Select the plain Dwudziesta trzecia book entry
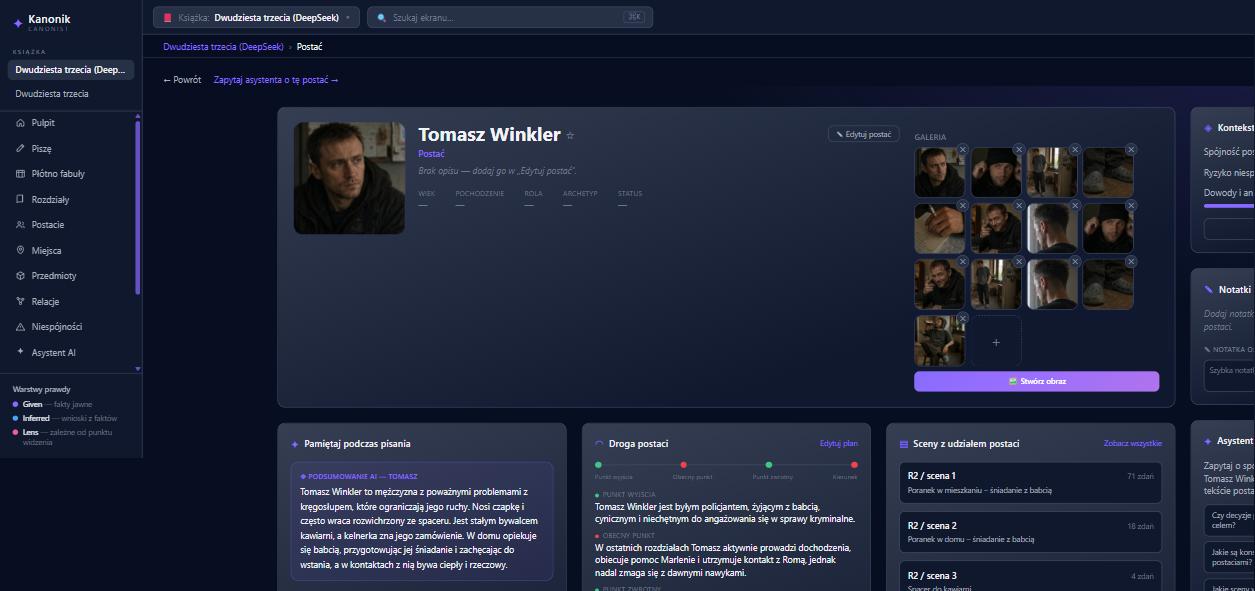Image resolution: width=1255 pixels, height=591 pixels. tap(52, 94)
